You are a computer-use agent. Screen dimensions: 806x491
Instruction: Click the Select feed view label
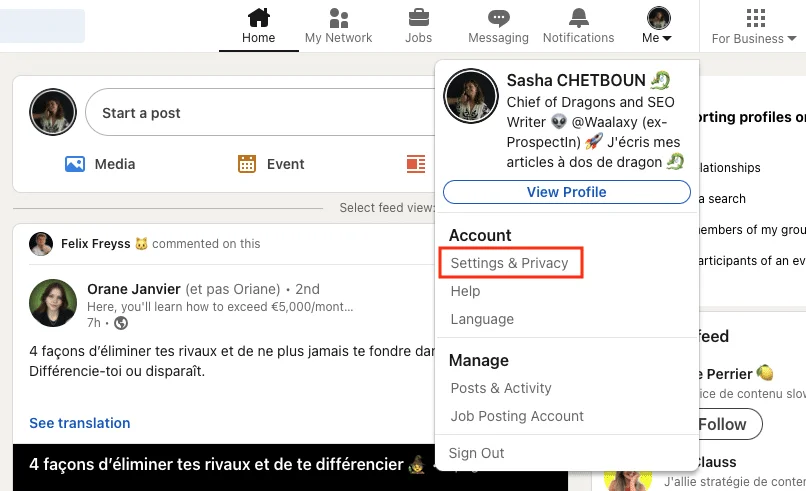[387, 208]
